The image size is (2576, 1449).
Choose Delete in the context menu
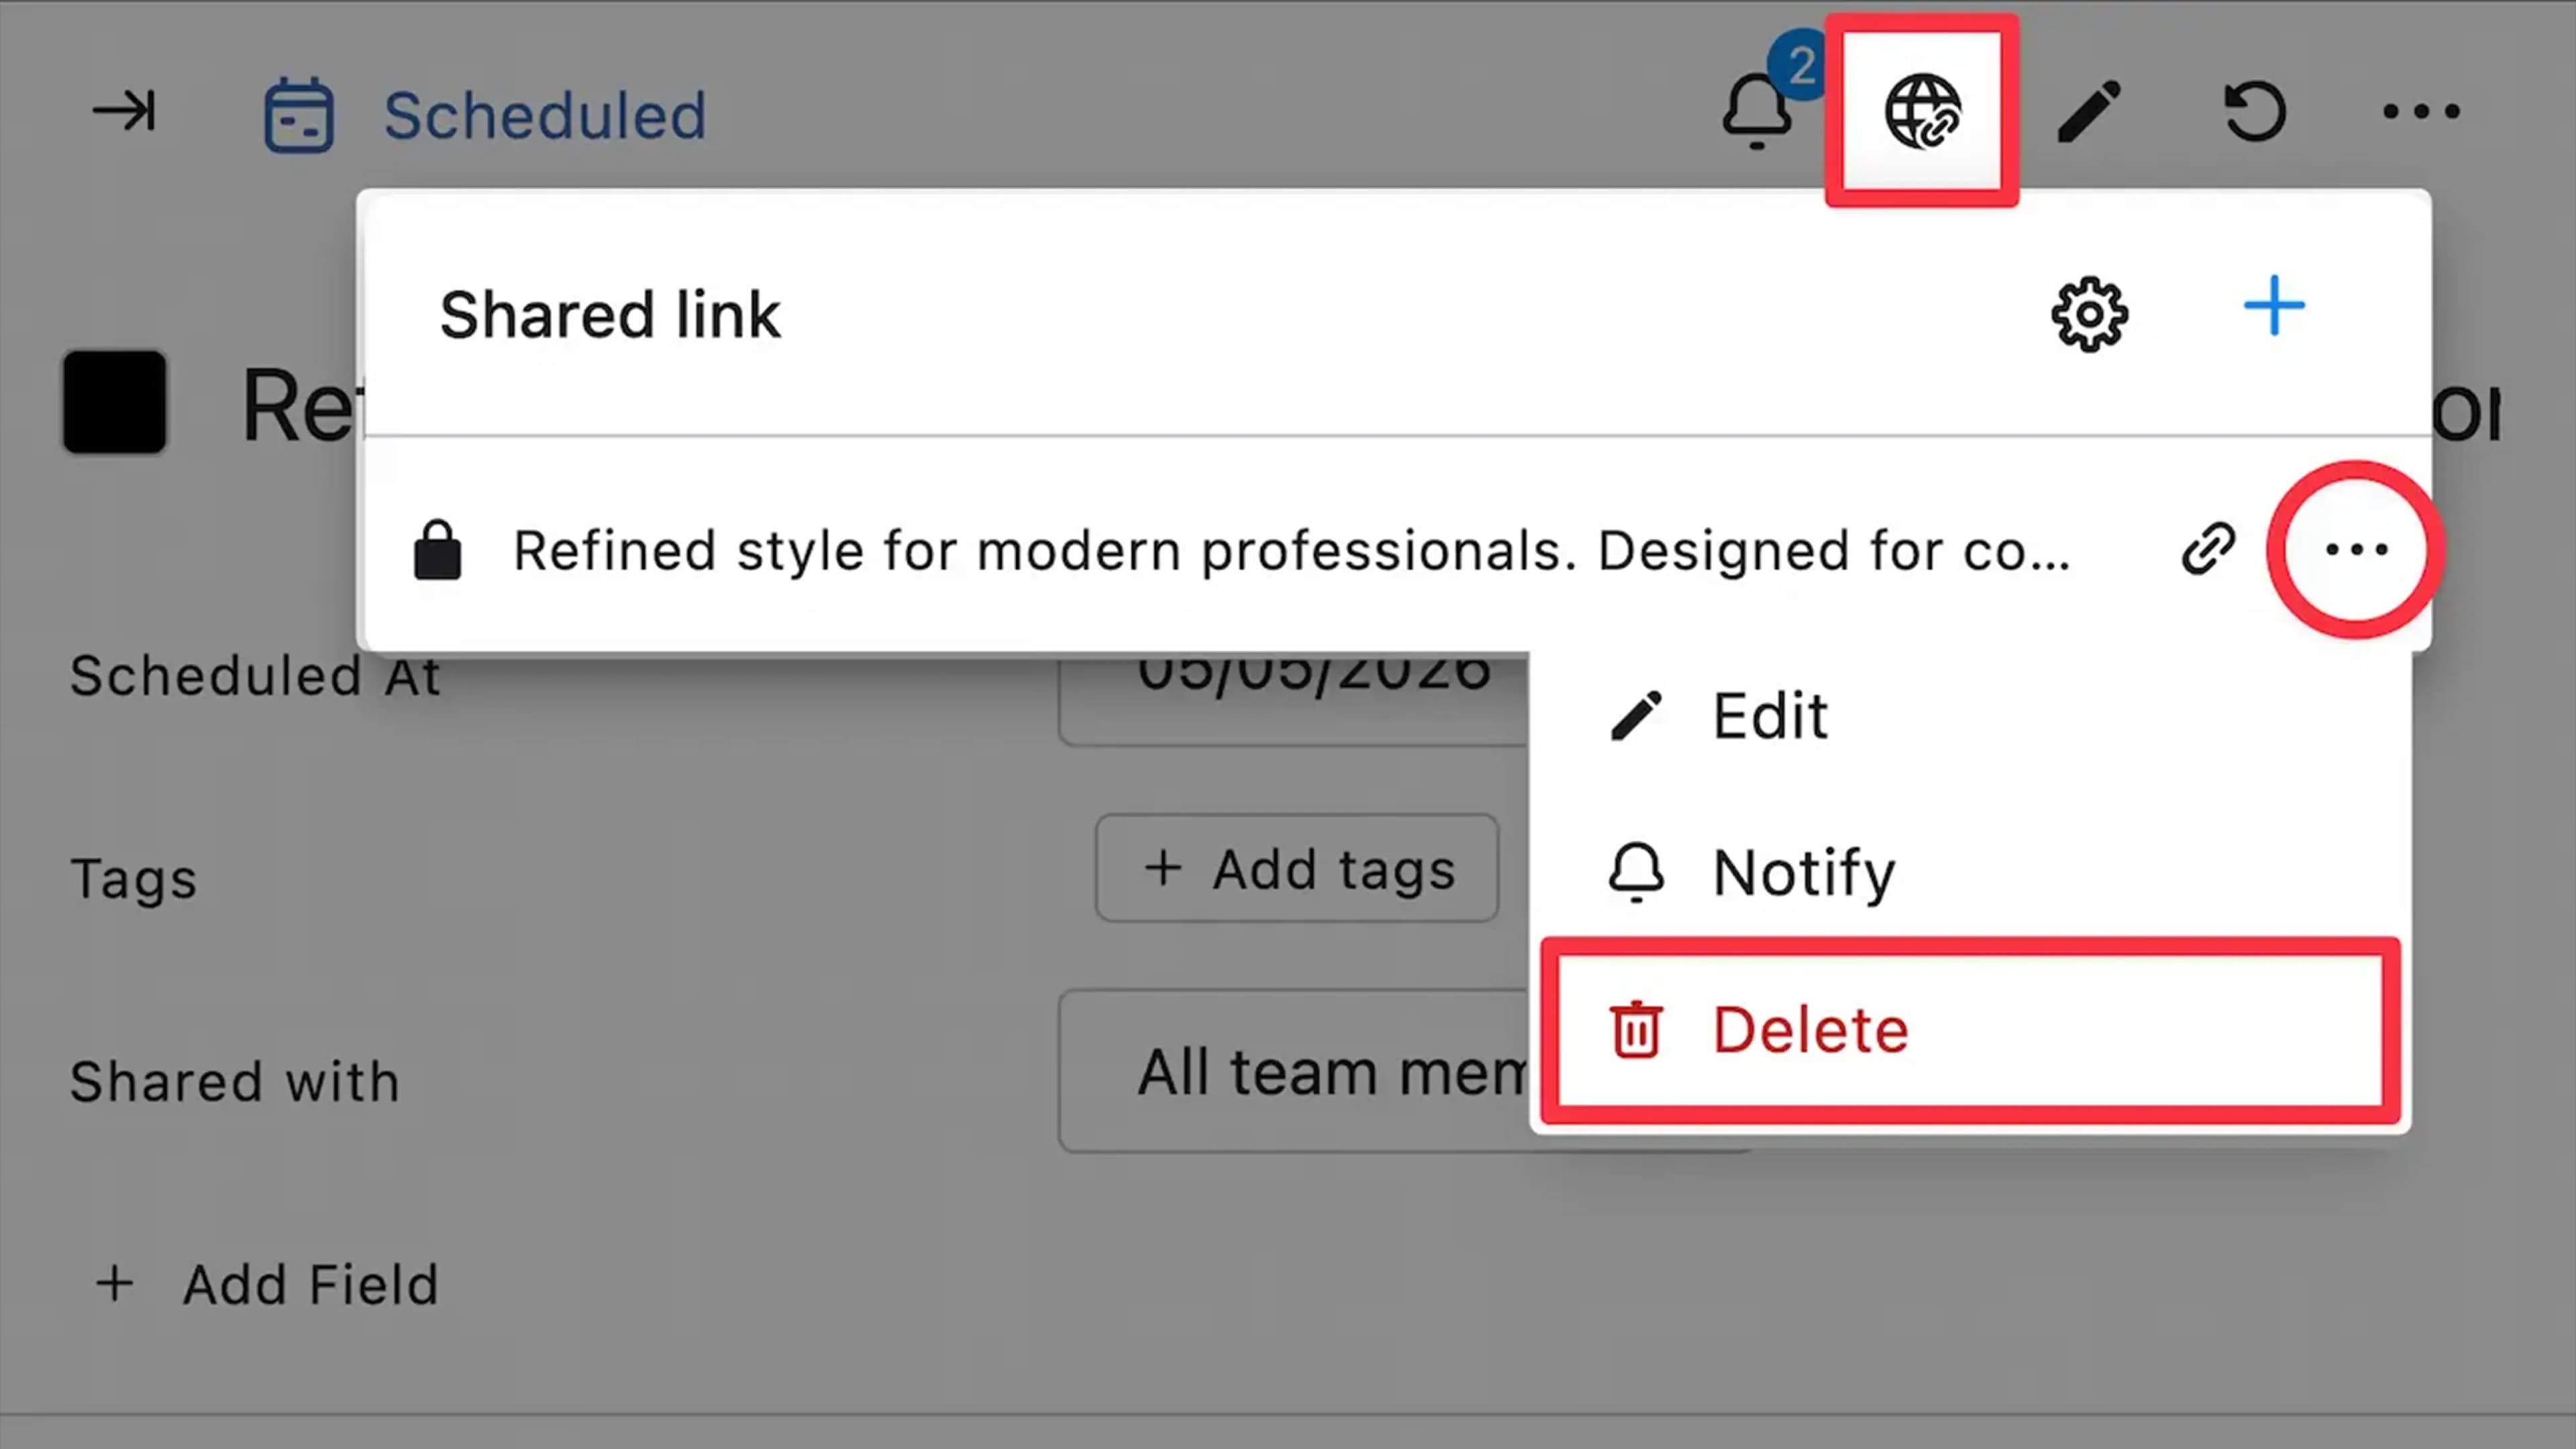(x=1970, y=1030)
